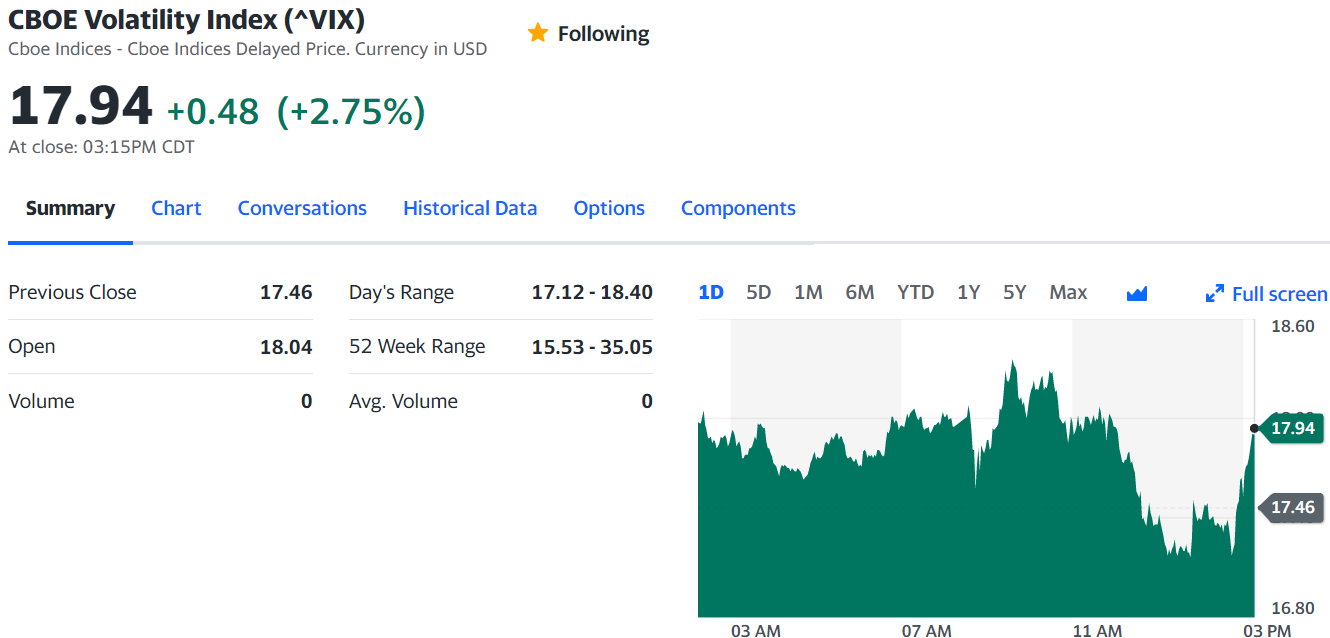Click the 07 AM time axis label
Screen dimensions: 1330x638
click(x=926, y=630)
